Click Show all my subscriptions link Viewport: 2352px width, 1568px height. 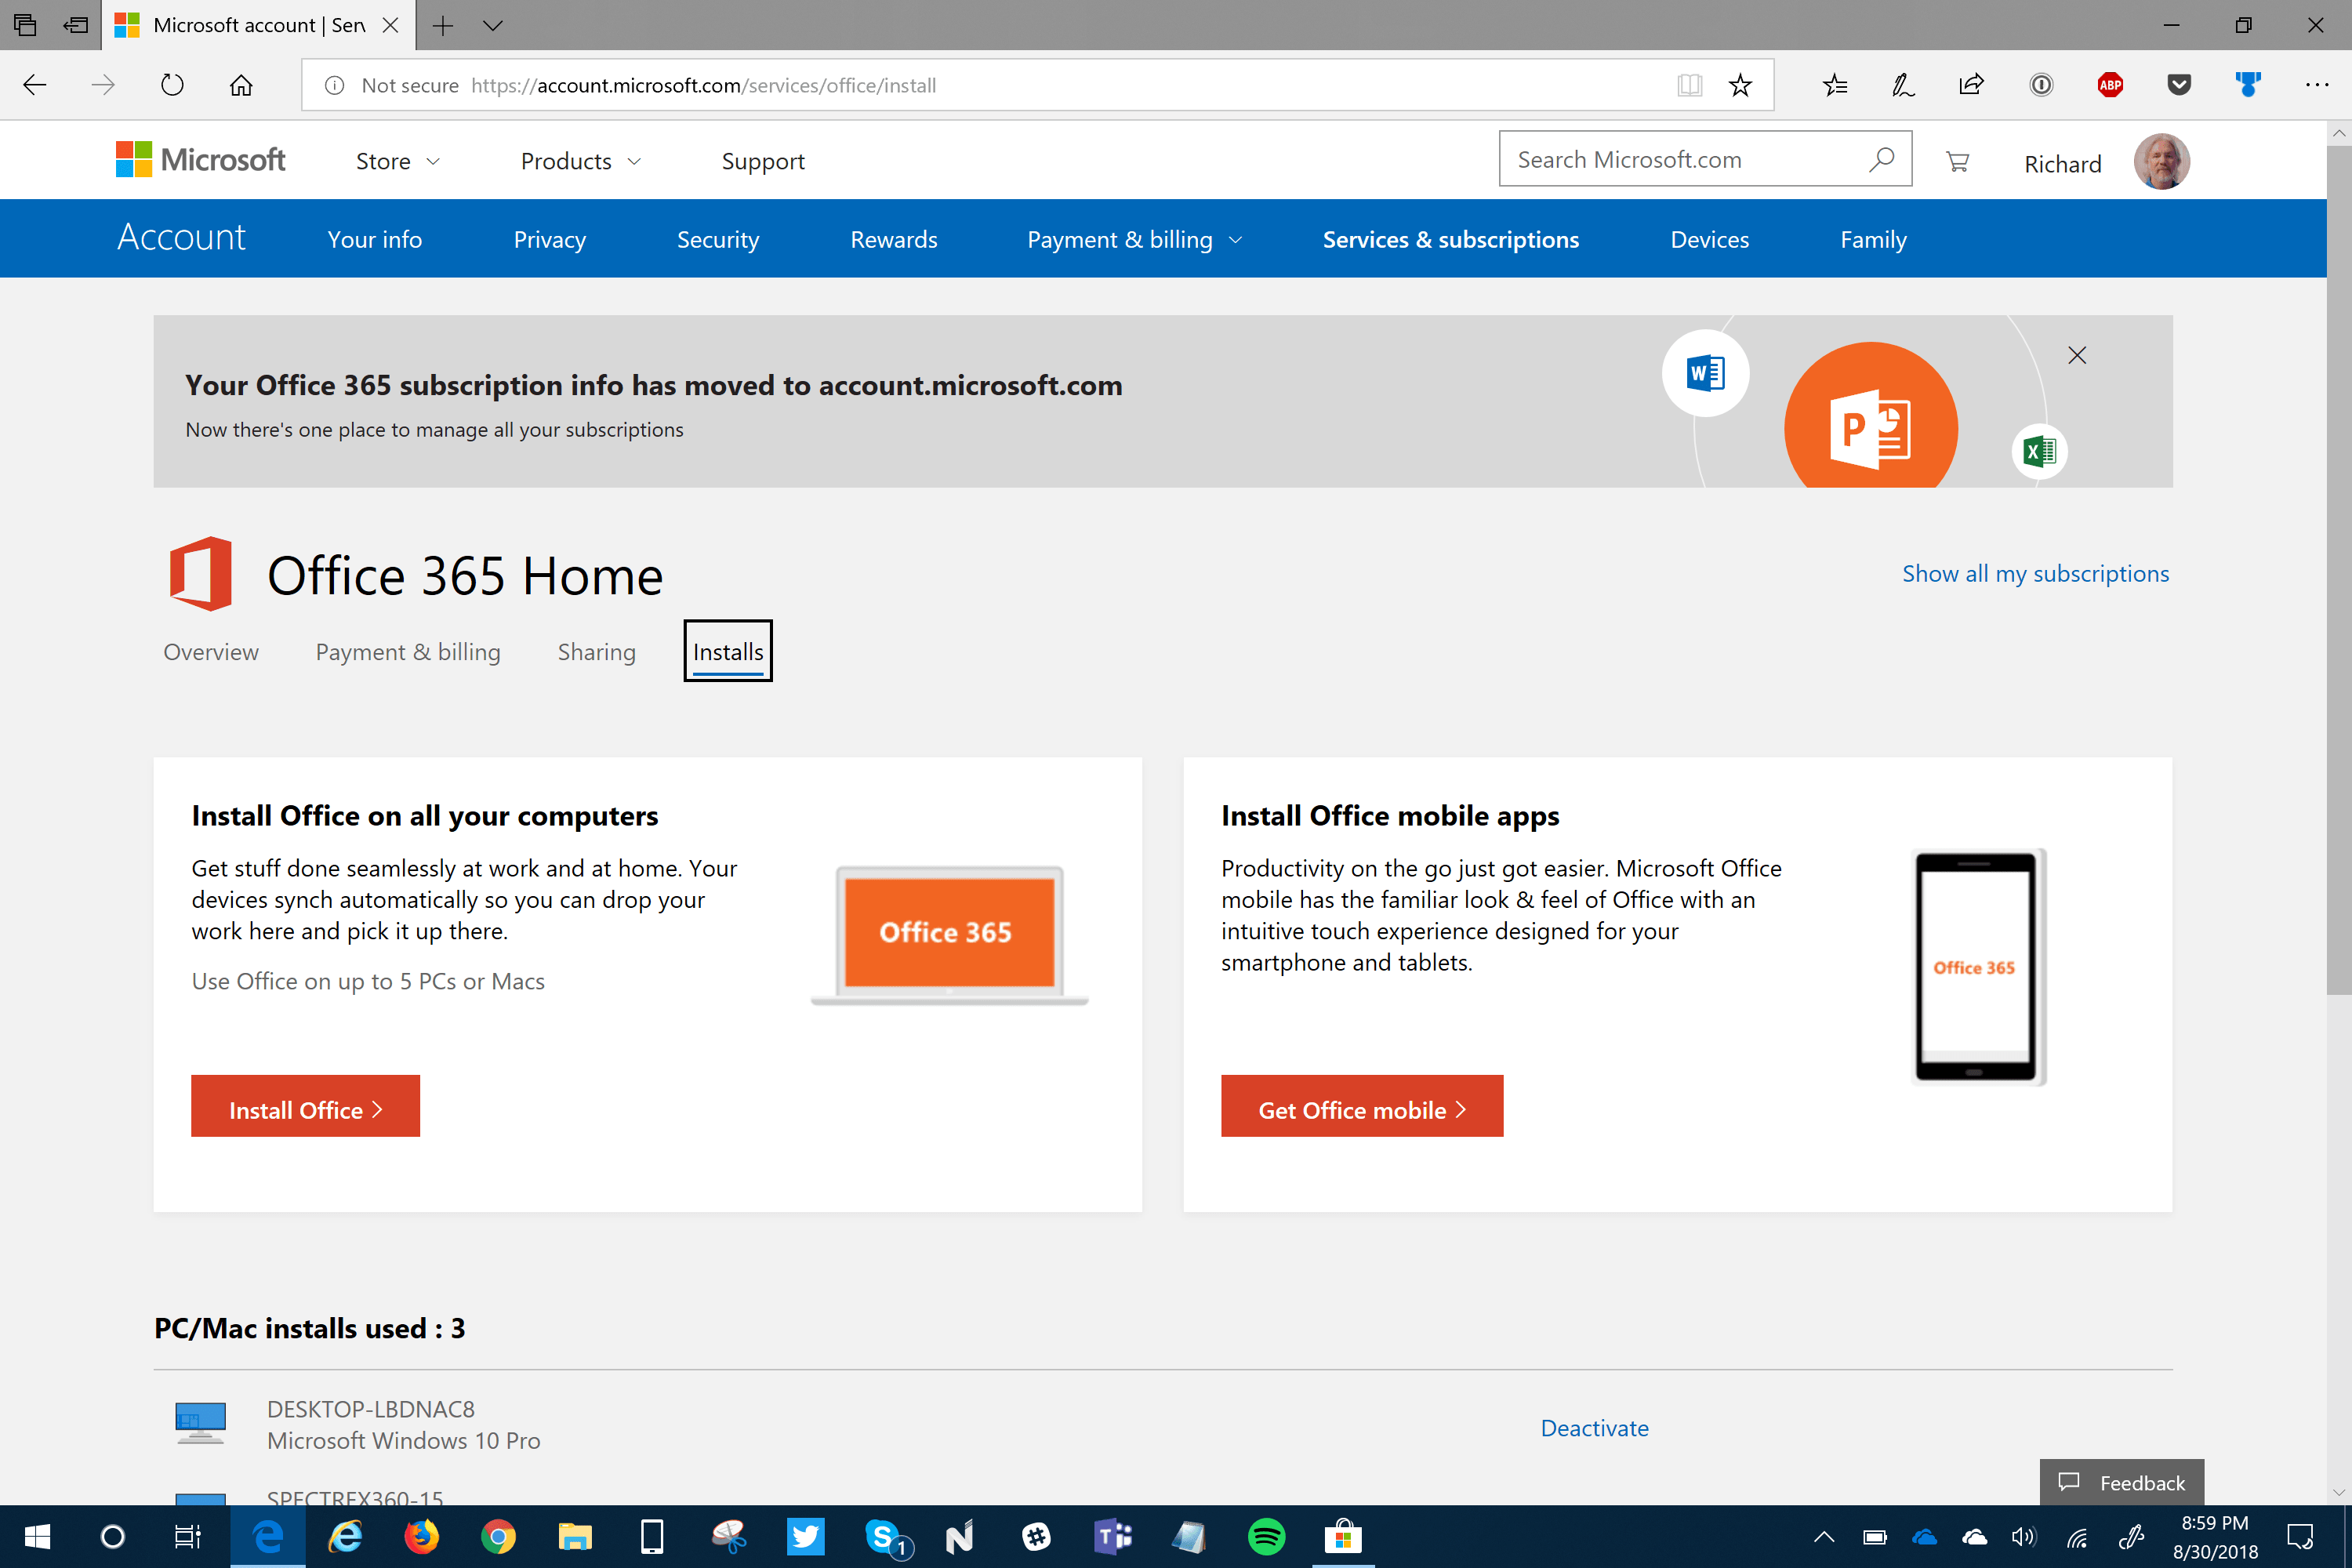[x=2035, y=573]
